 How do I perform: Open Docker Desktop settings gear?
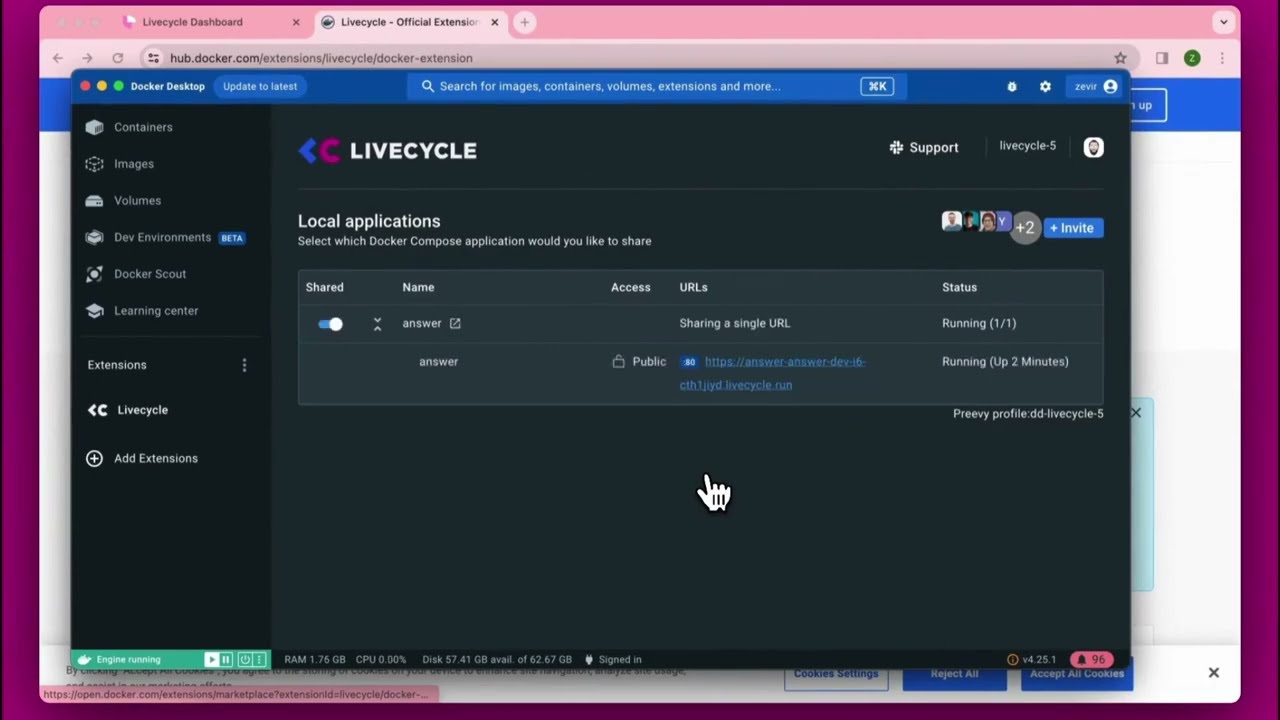[x=1045, y=86]
